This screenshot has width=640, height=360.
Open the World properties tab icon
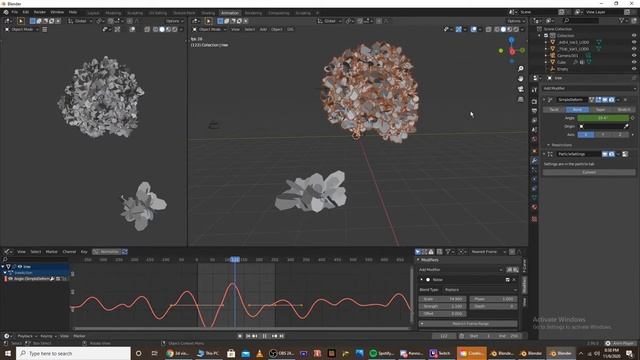tap(534, 139)
